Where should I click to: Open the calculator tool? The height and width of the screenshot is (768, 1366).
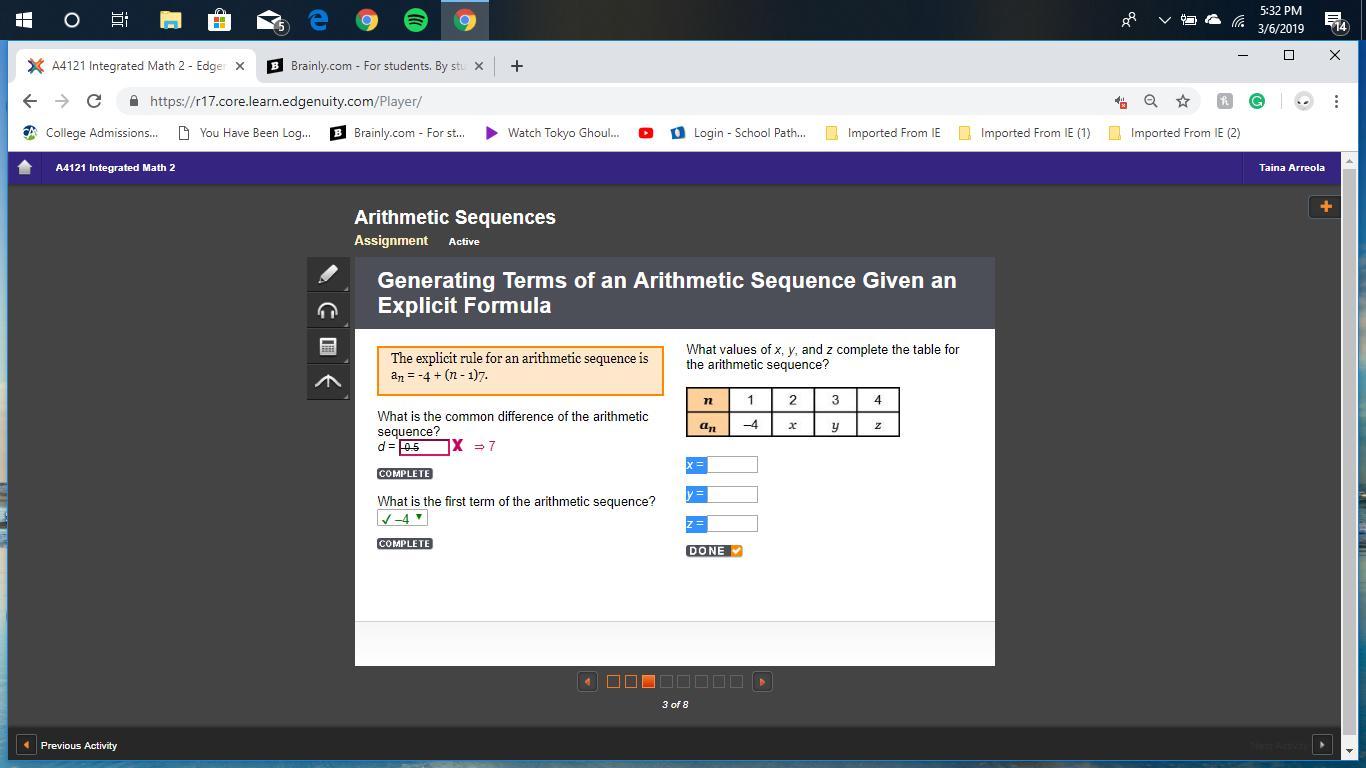click(x=328, y=346)
